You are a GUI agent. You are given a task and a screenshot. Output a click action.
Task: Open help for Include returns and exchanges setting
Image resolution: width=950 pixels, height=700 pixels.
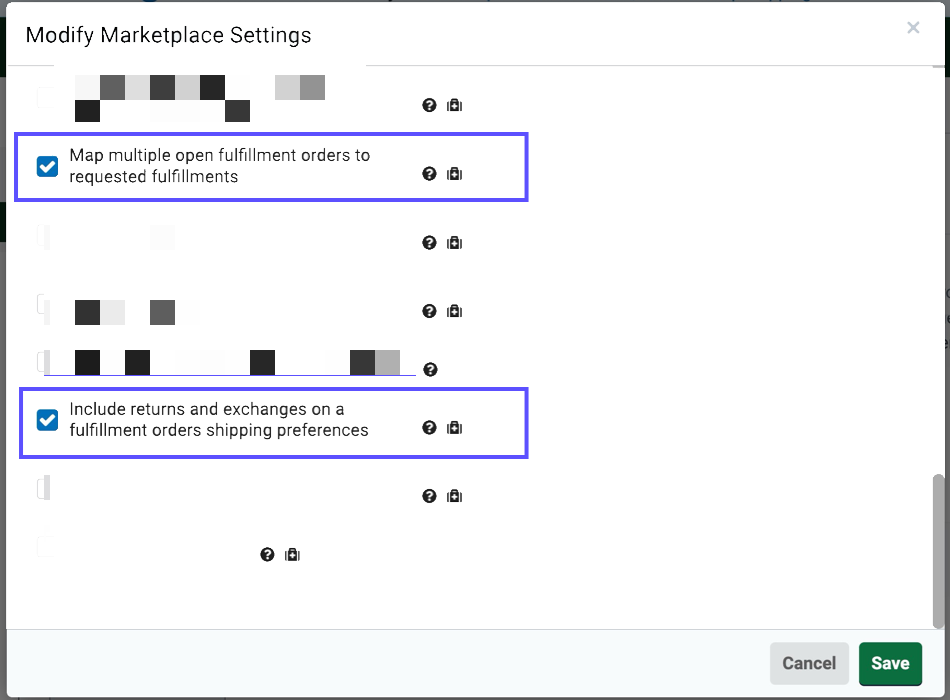coord(430,428)
